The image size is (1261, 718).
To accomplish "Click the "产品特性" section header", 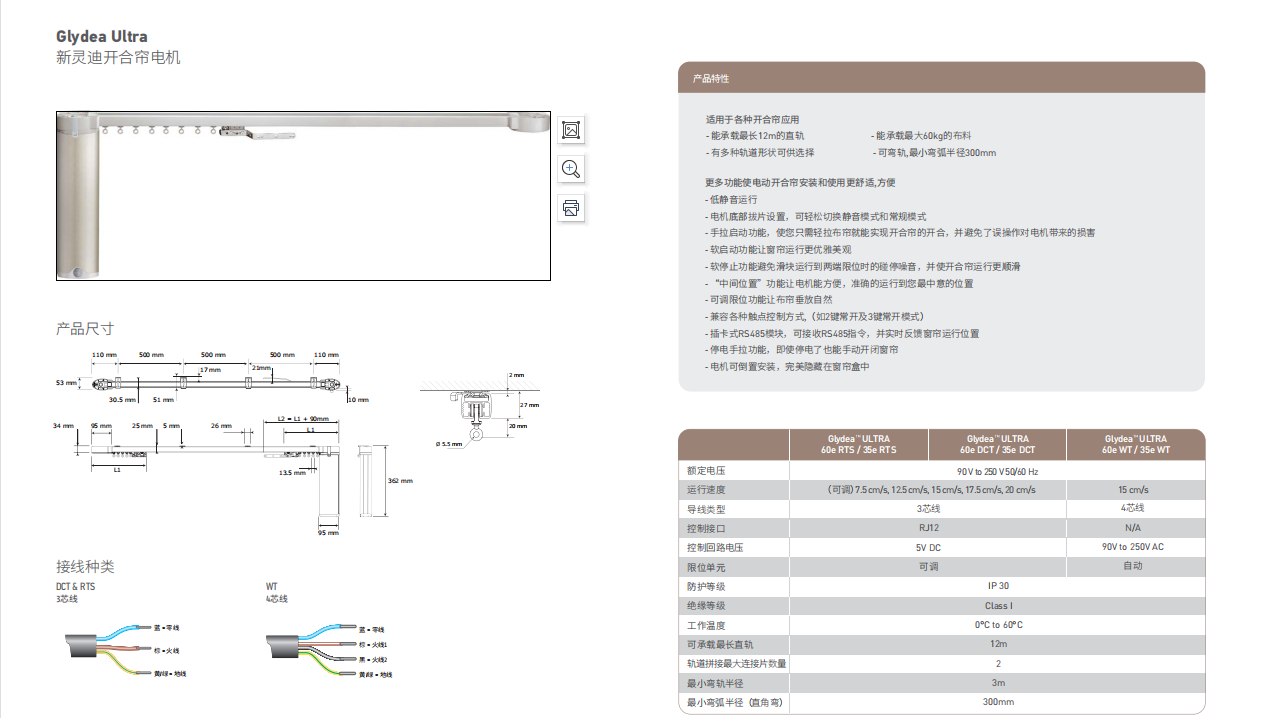I will click(x=711, y=78).
